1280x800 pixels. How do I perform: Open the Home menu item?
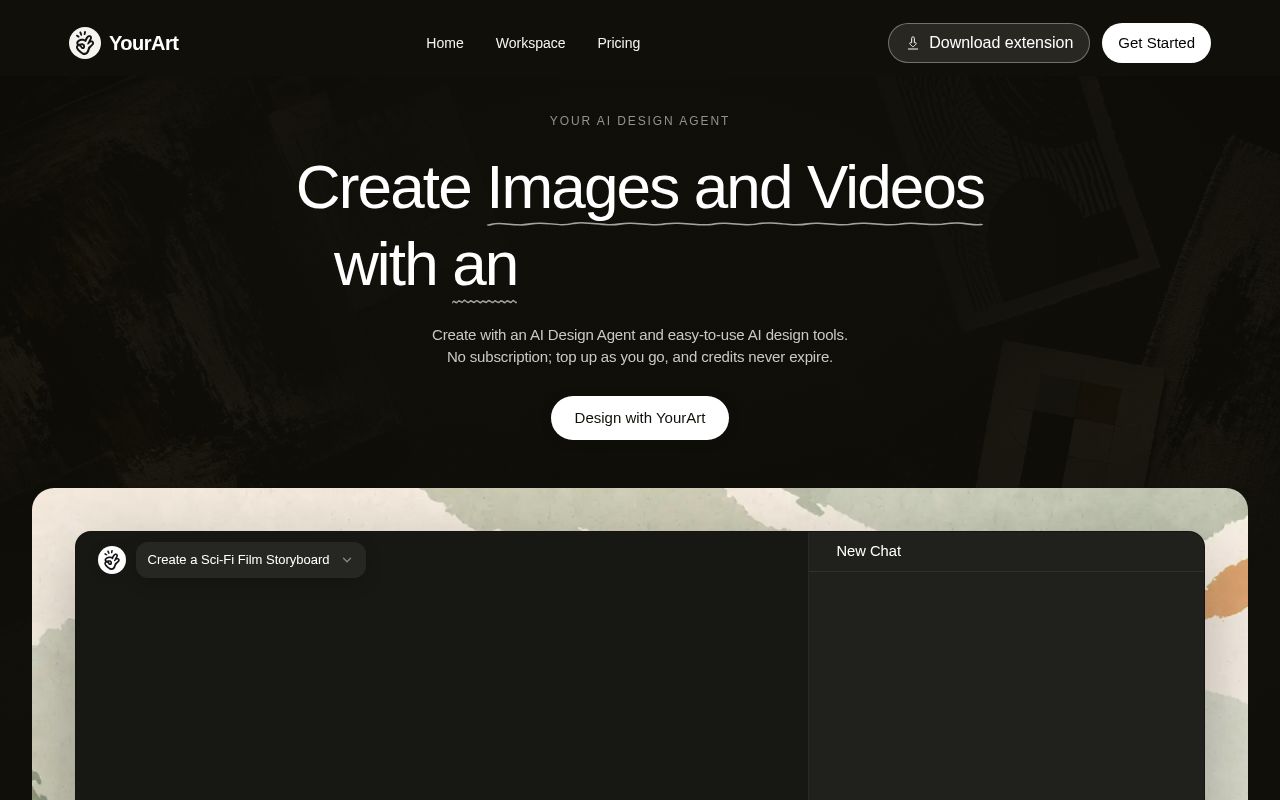pyautogui.click(x=445, y=43)
